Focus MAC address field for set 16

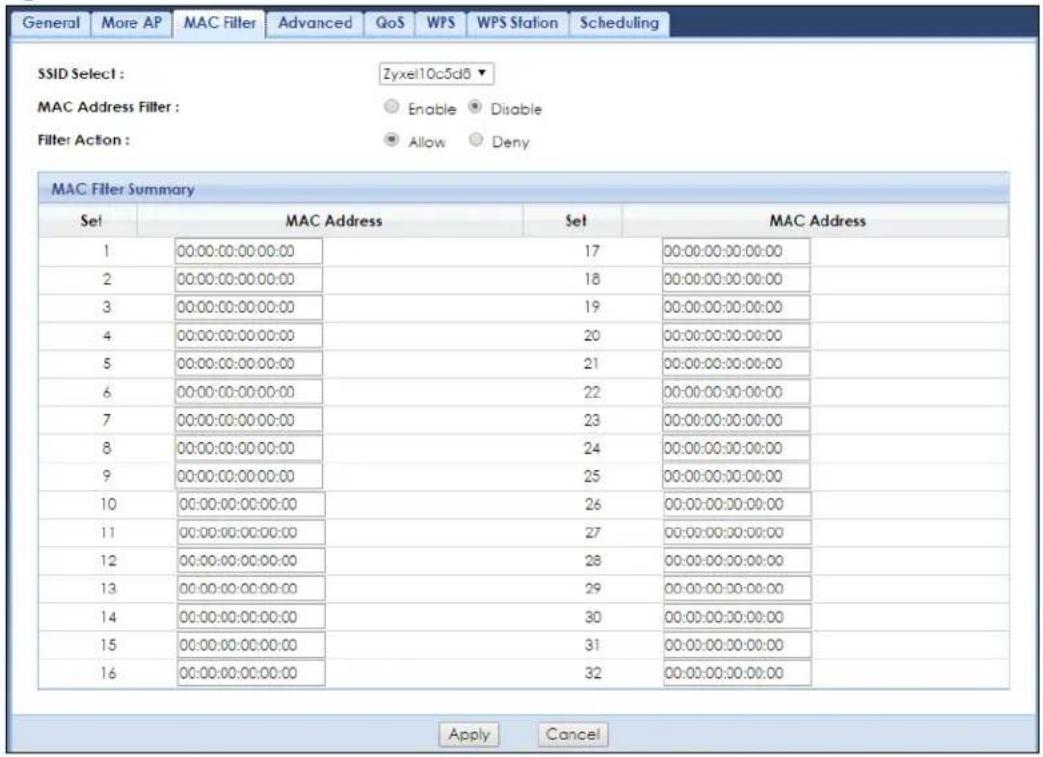click(x=251, y=673)
